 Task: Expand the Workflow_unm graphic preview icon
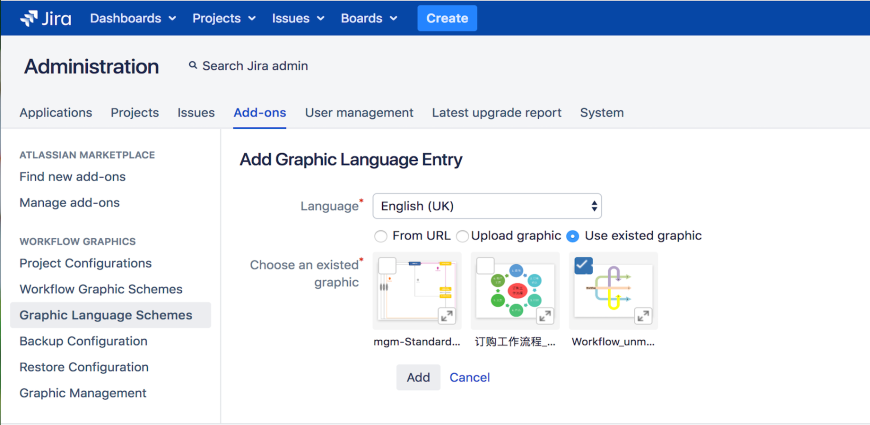(643, 316)
